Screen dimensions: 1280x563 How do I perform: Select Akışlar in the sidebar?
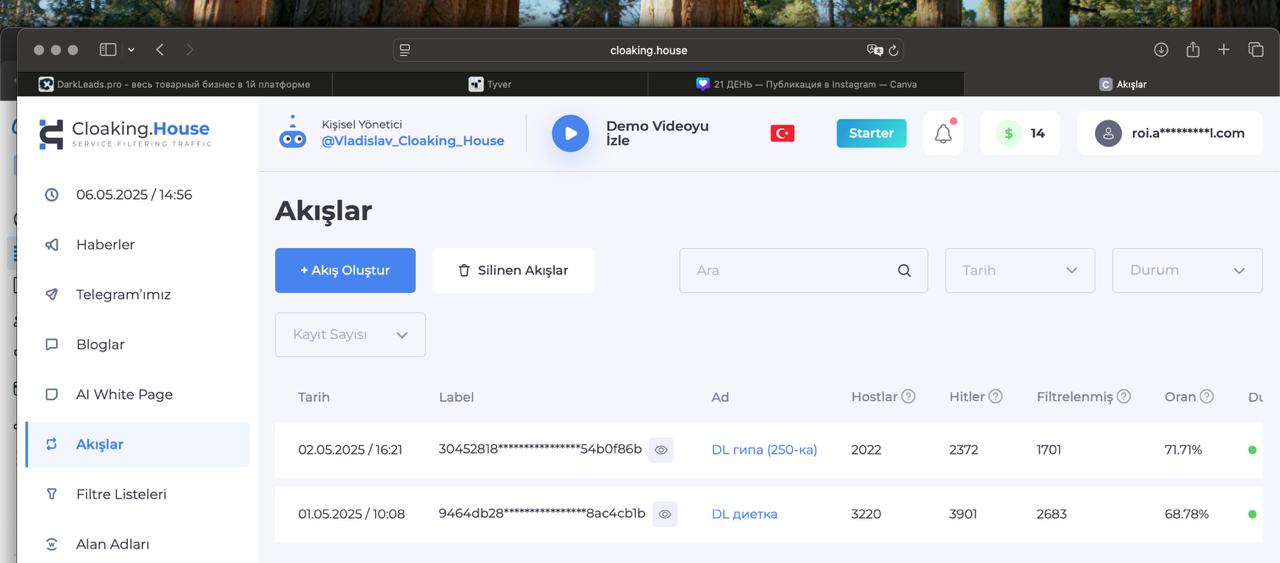point(137,444)
